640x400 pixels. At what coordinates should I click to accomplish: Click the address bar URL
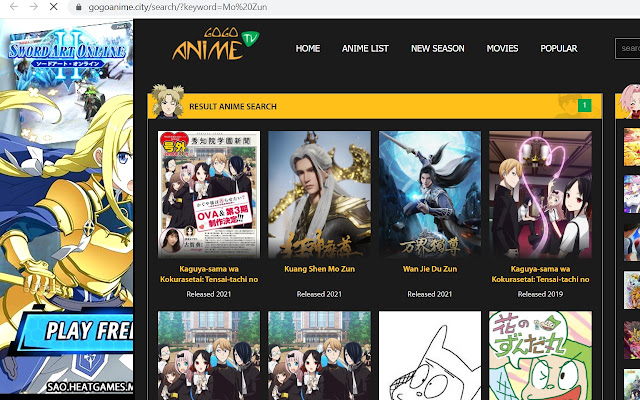pos(178,7)
